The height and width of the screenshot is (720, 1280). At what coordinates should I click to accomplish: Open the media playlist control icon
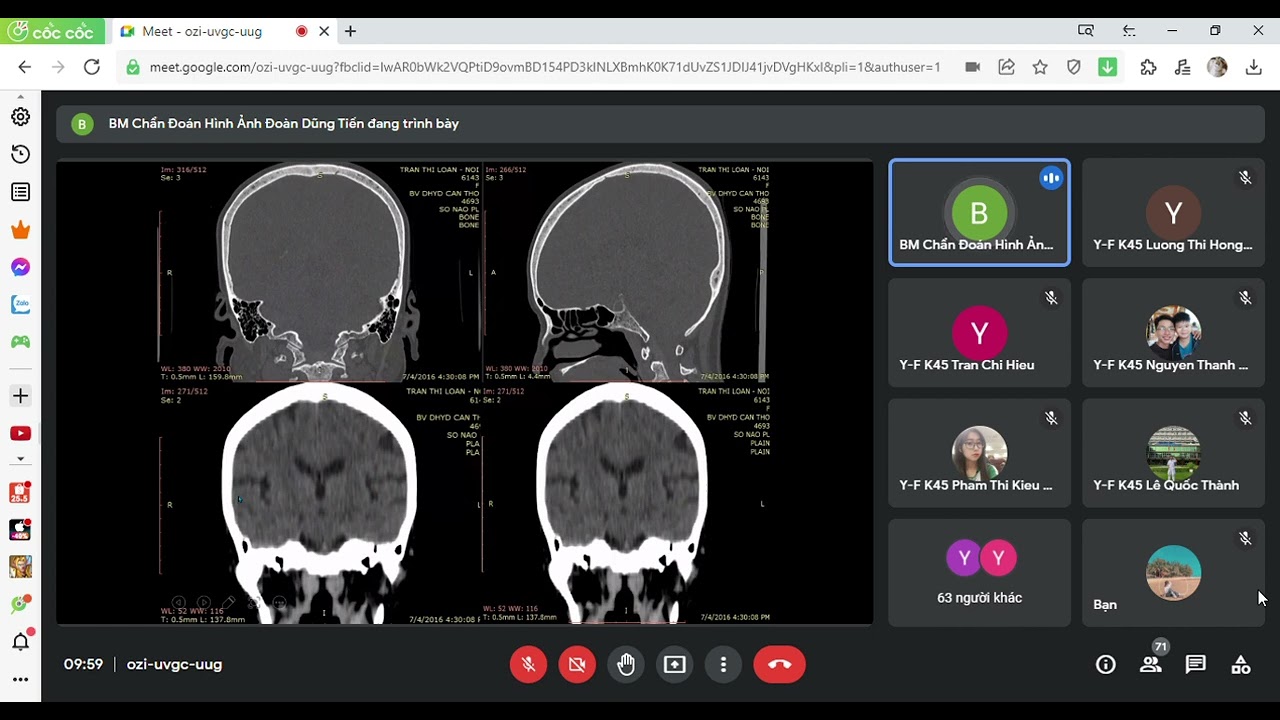[1183, 67]
